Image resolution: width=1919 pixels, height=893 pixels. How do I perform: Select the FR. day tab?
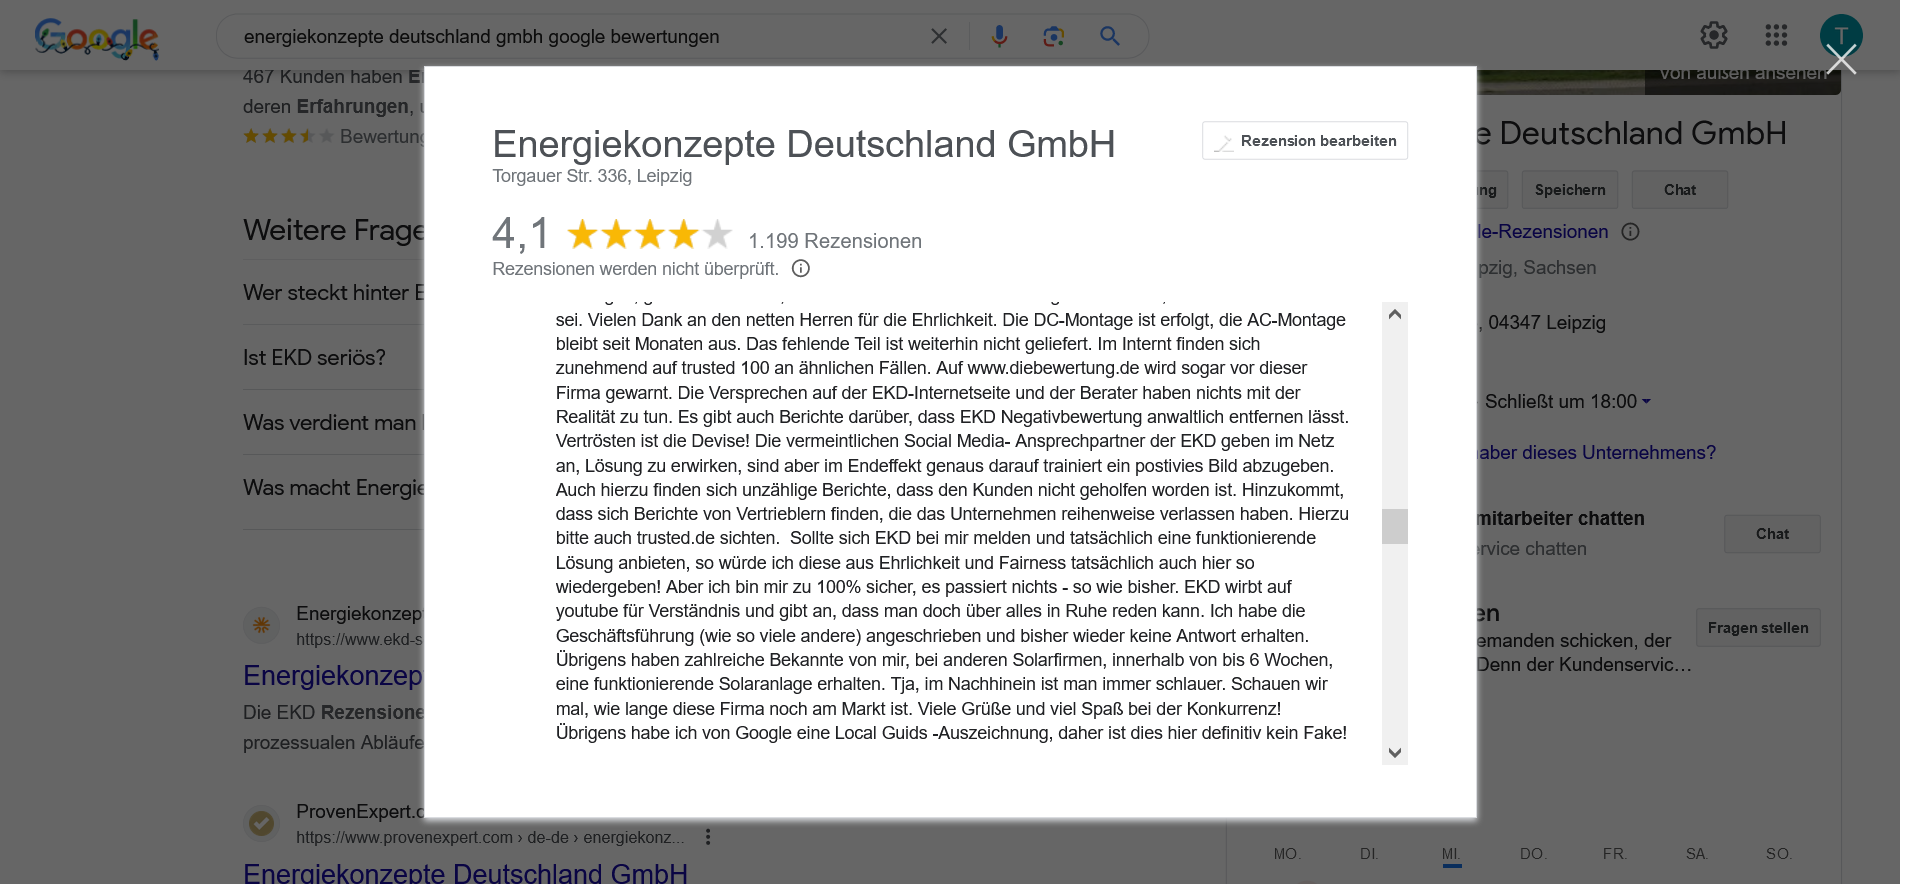1614,854
